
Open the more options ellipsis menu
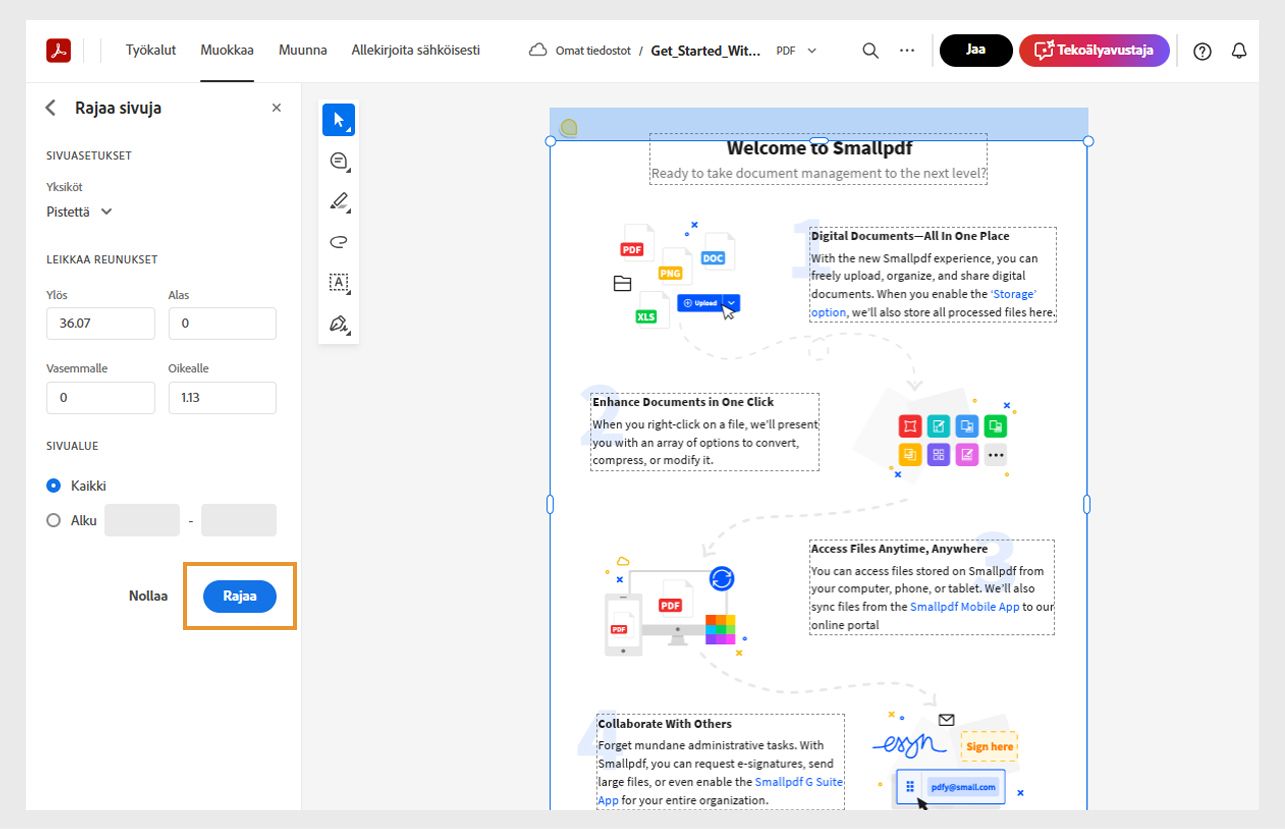coord(907,50)
